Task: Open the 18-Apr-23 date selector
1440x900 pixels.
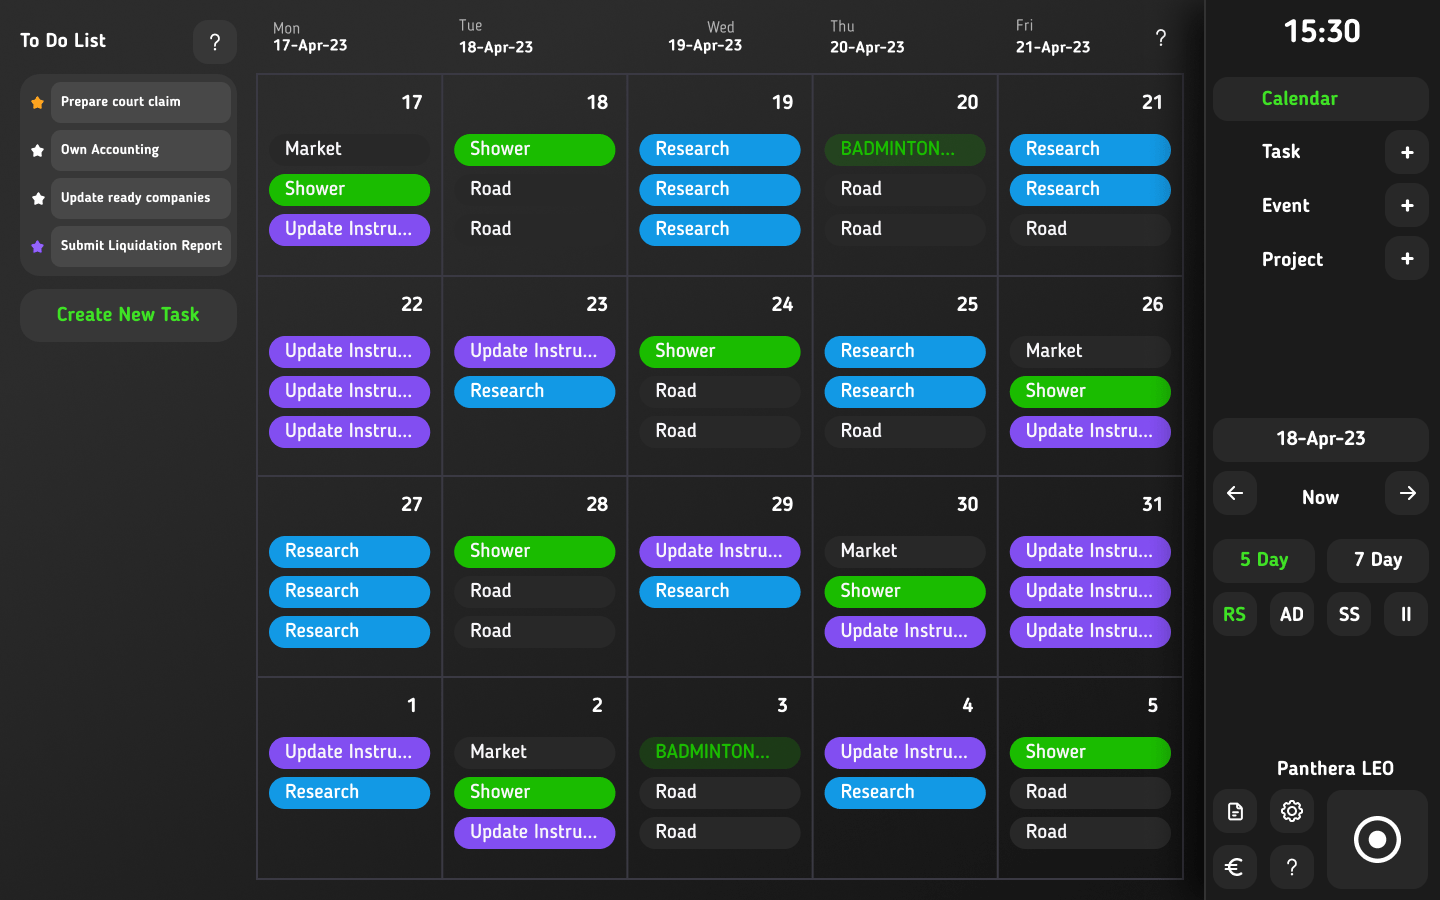Action: point(1320,439)
